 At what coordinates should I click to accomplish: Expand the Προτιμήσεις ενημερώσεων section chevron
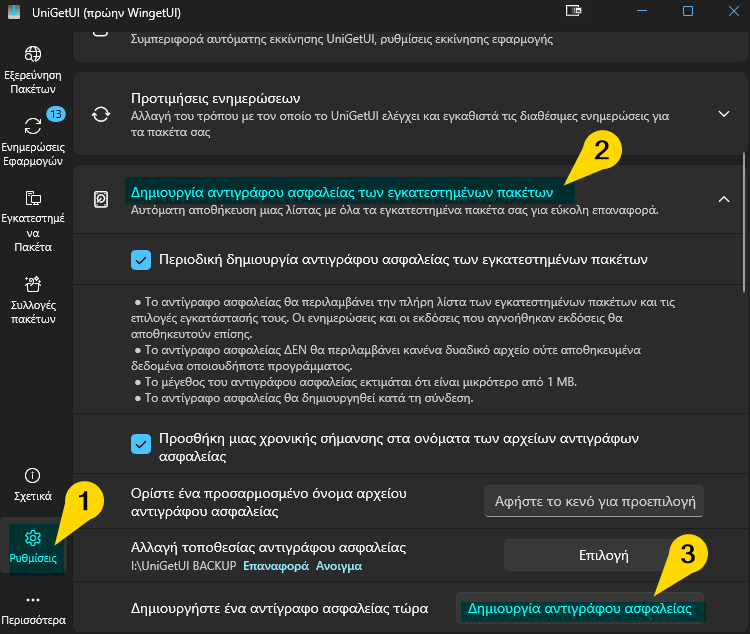tap(725, 114)
